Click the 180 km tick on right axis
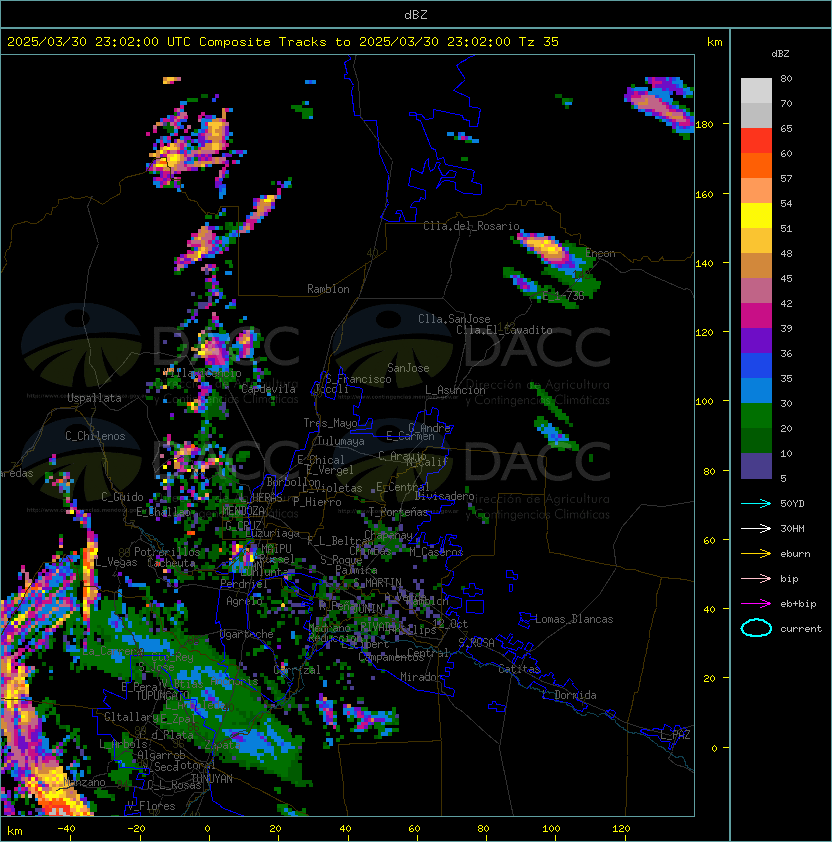Viewport: 832px width, 842px height. coord(704,124)
